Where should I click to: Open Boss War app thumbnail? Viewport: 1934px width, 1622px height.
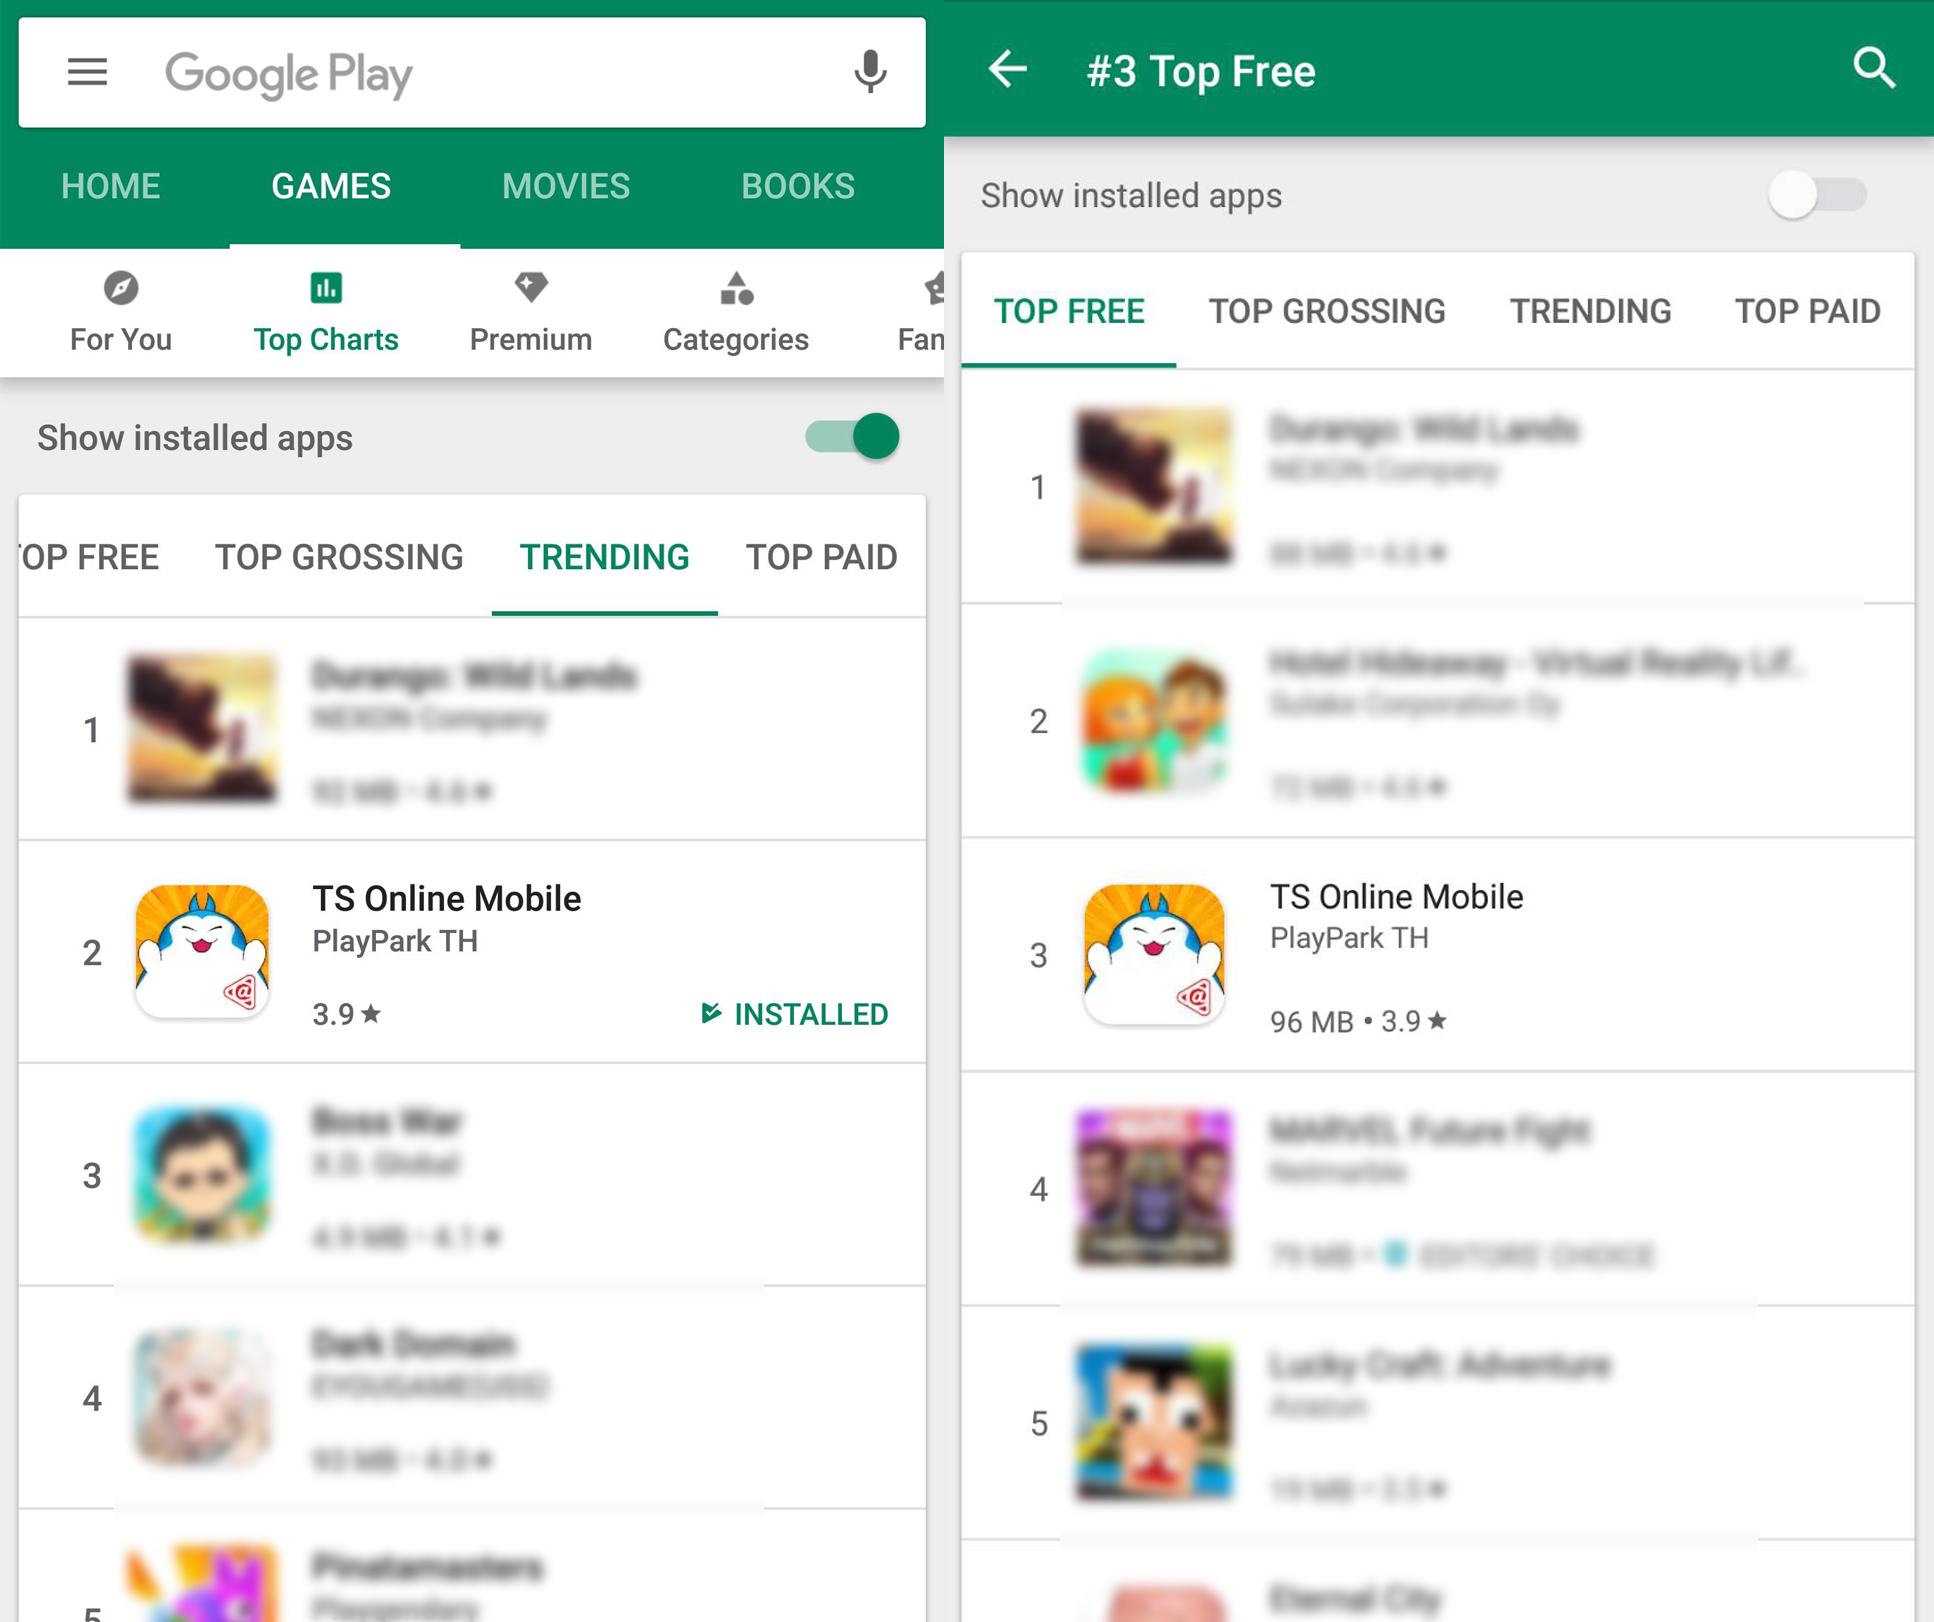click(x=202, y=1174)
